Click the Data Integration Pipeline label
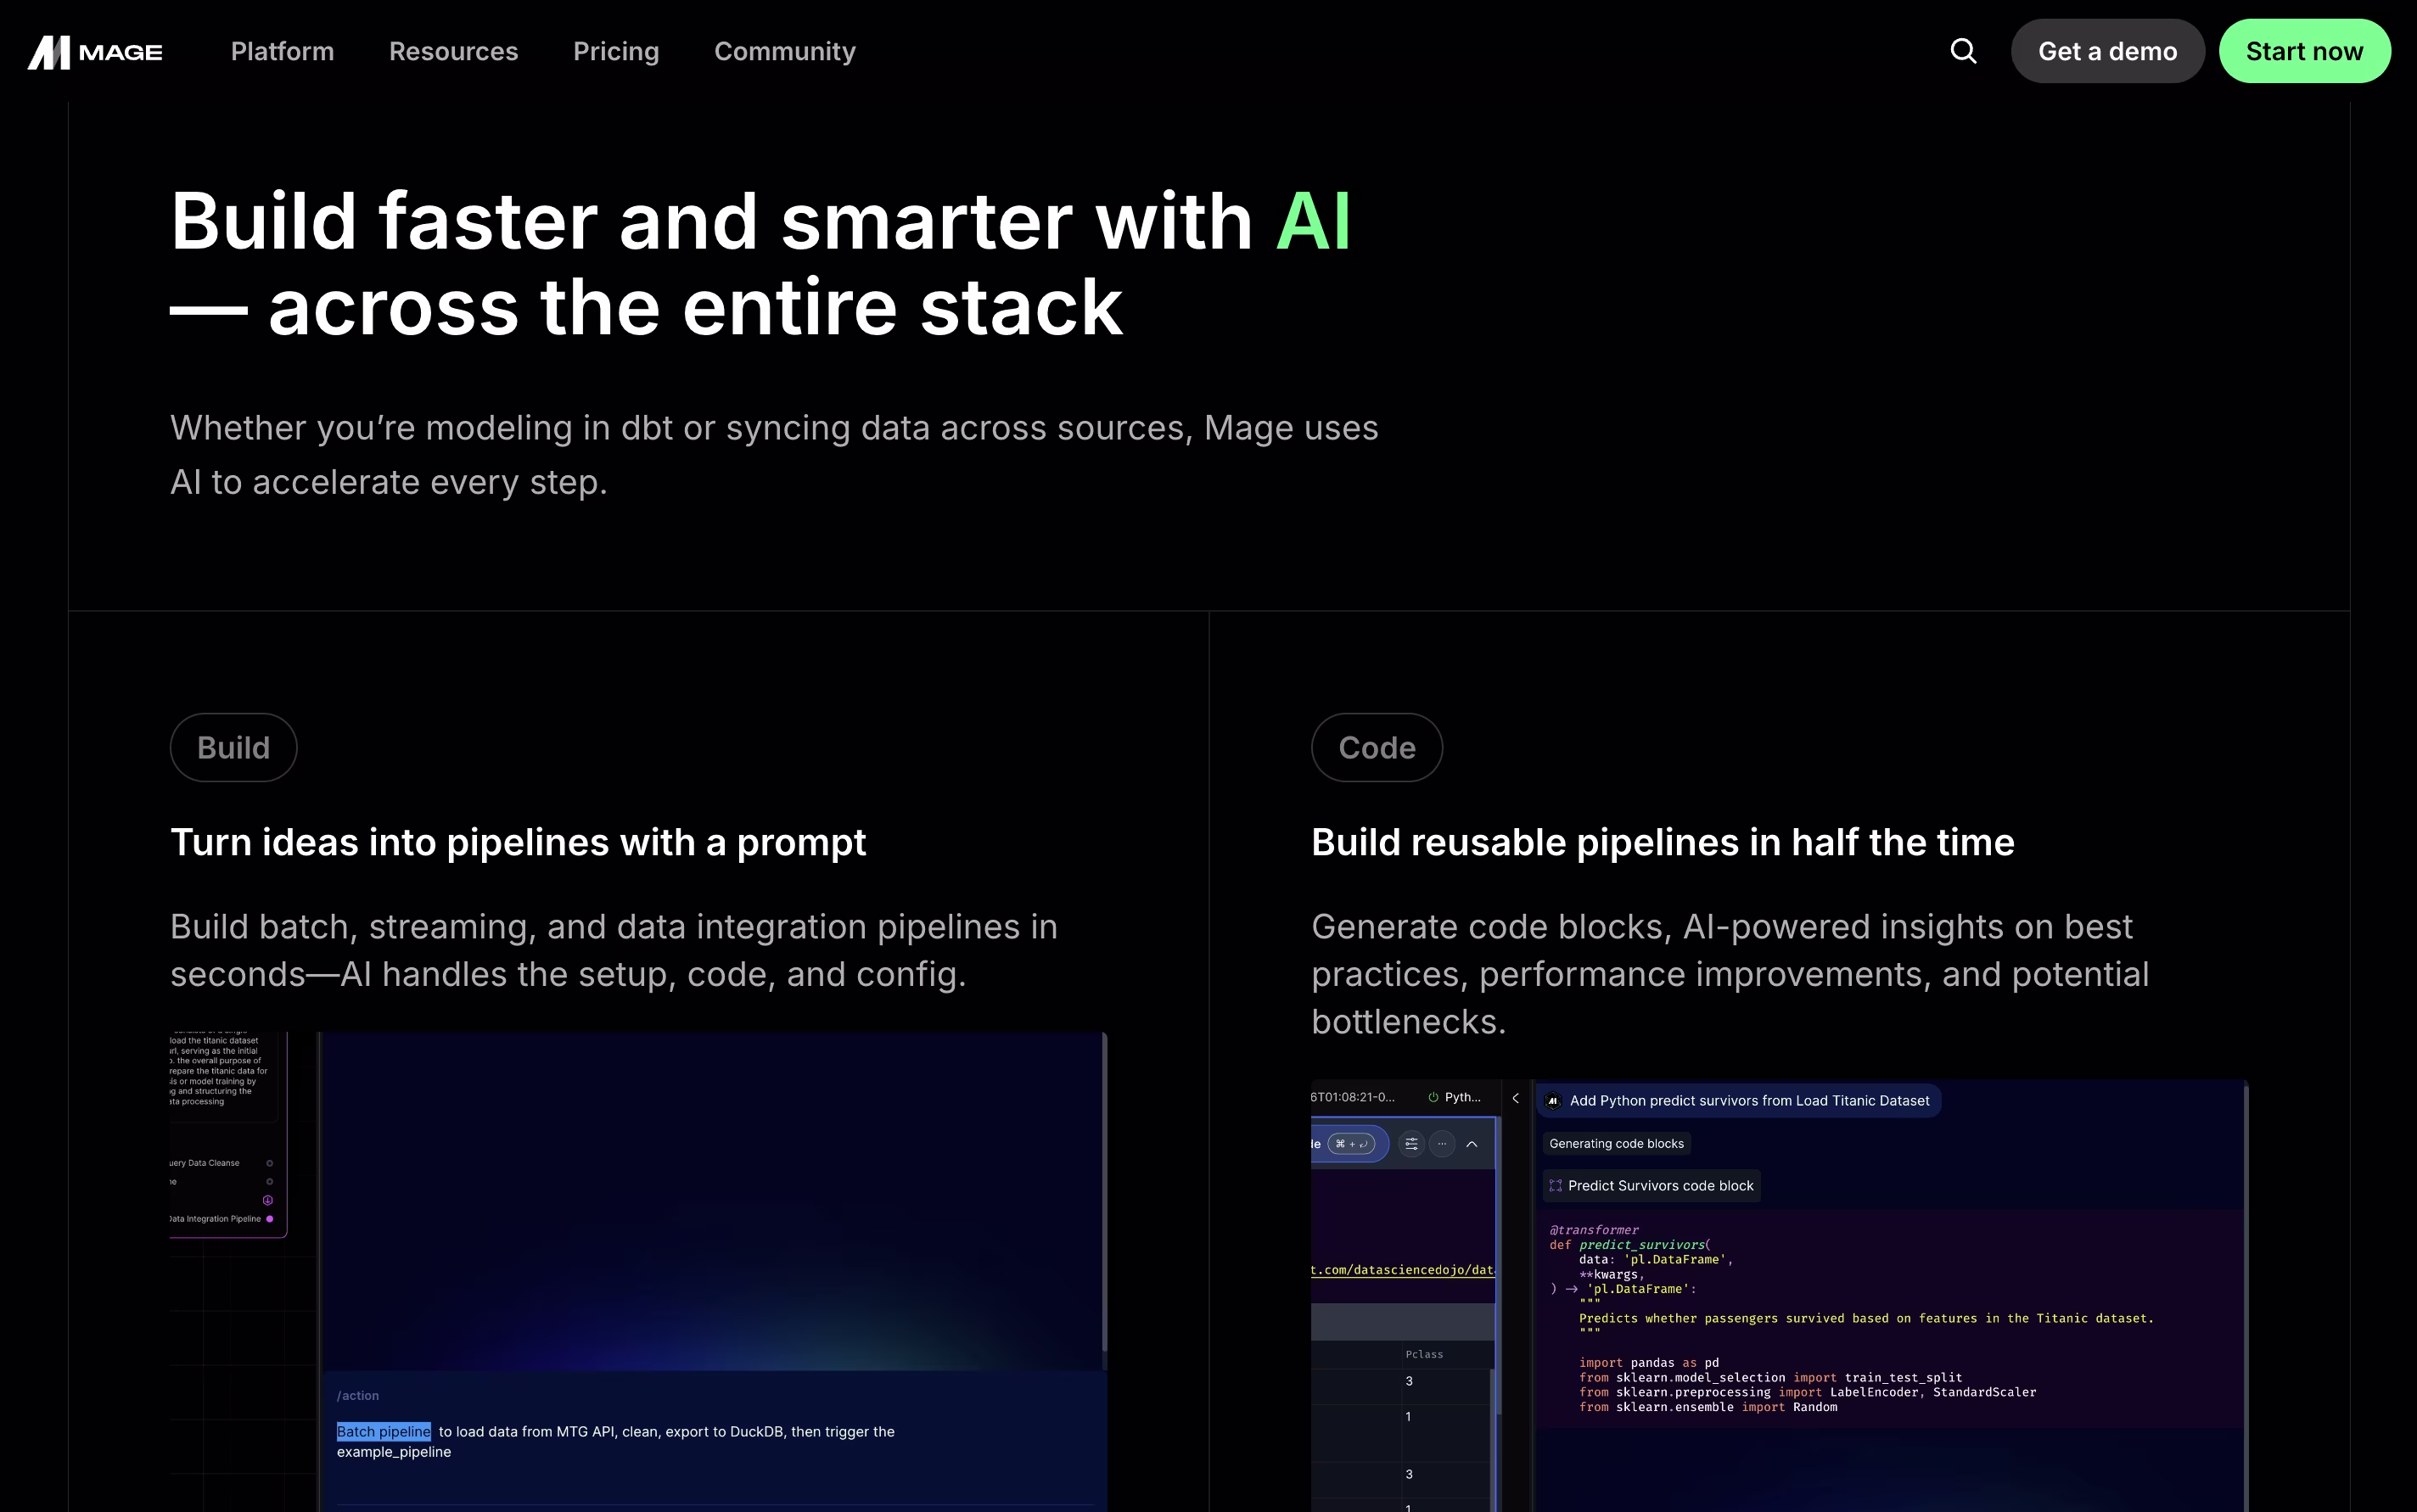 coord(215,1219)
